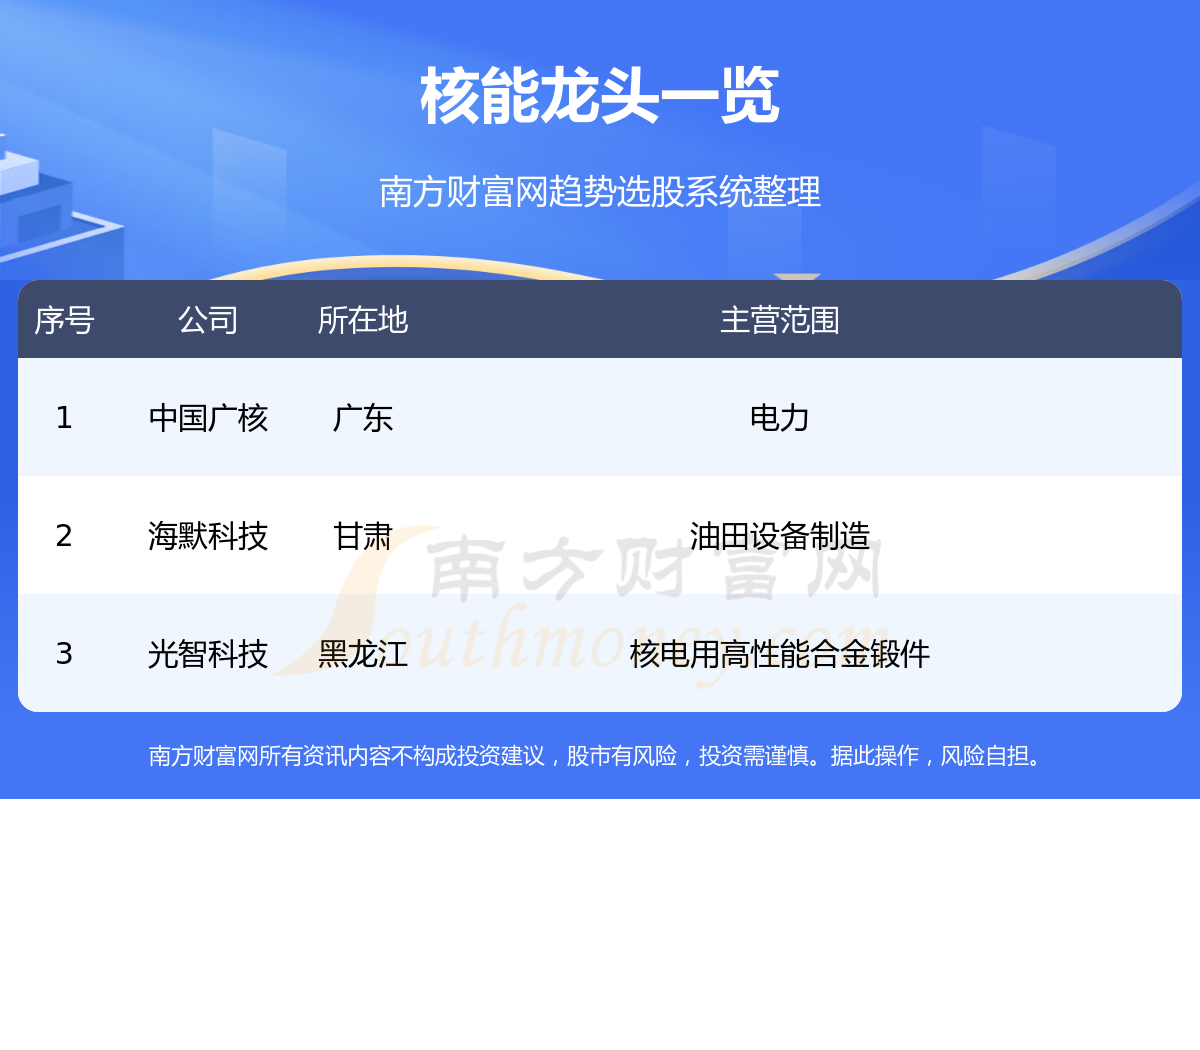Click the 主营范围 column header
1200x1050 pixels.
[x=780, y=320]
